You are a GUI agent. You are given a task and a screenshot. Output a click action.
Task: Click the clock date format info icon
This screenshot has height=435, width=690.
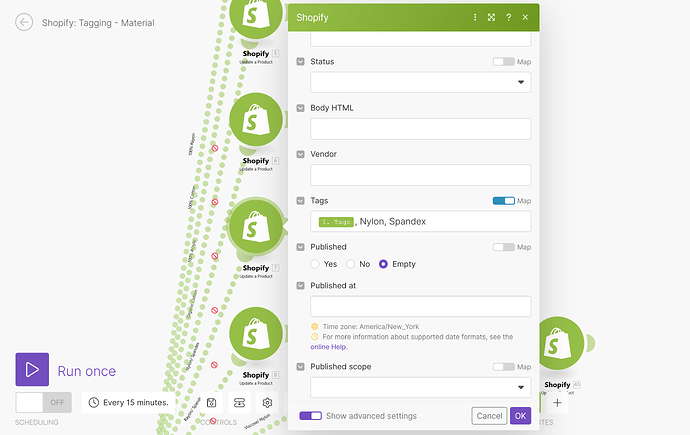coord(315,337)
